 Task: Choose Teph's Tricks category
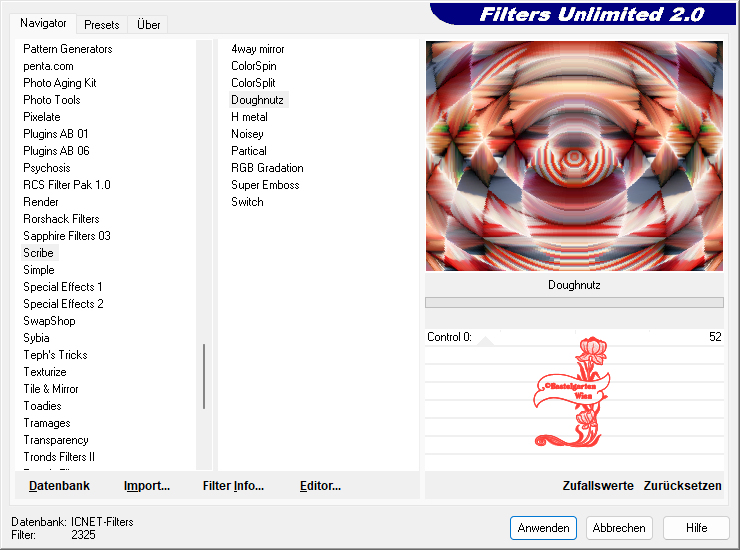click(55, 355)
